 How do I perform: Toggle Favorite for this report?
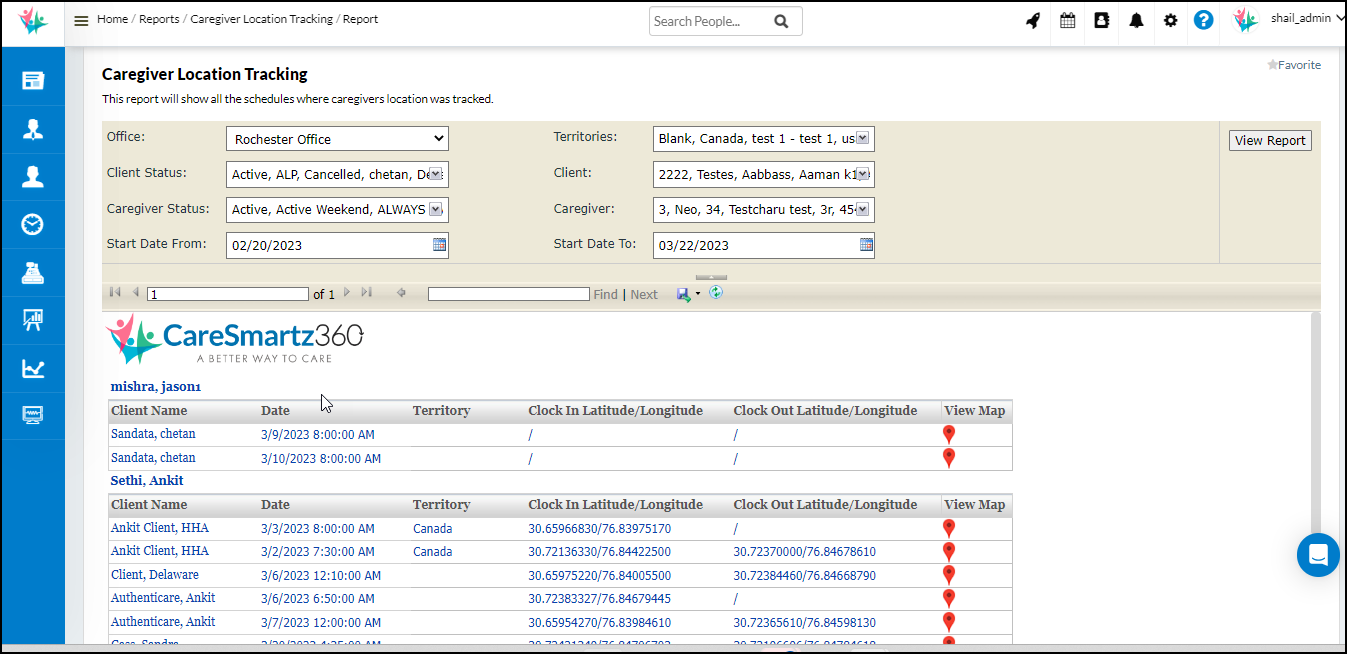click(x=1294, y=64)
